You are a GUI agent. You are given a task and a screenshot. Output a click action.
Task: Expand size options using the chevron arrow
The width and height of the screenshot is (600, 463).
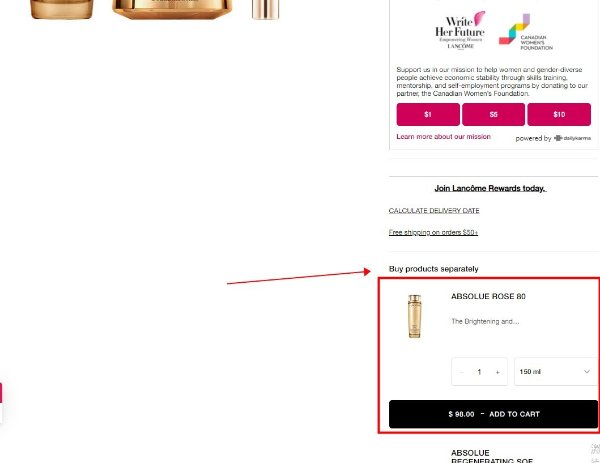point(587,372)
